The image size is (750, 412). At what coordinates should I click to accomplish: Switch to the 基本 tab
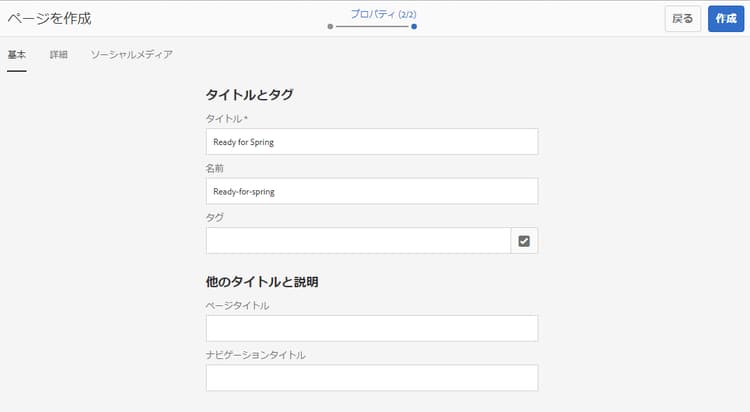[x=17, y=55]
